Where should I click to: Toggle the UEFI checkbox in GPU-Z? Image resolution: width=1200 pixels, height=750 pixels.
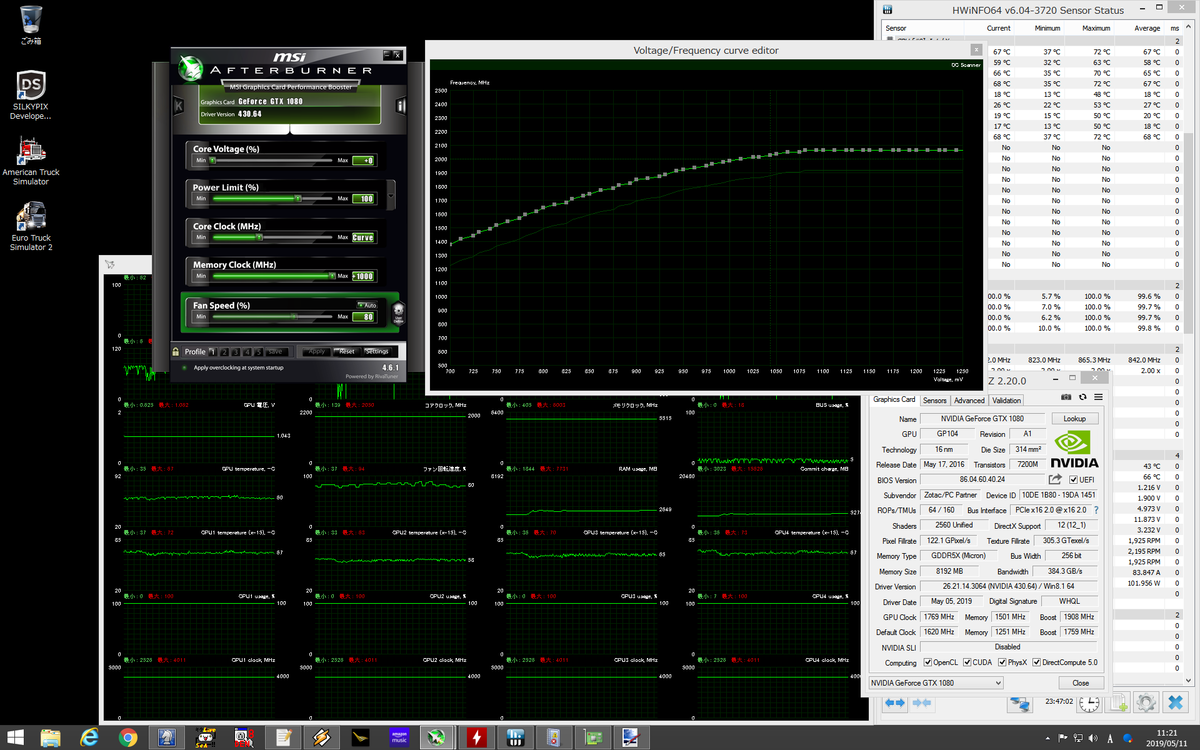[x=1074, y=480]
